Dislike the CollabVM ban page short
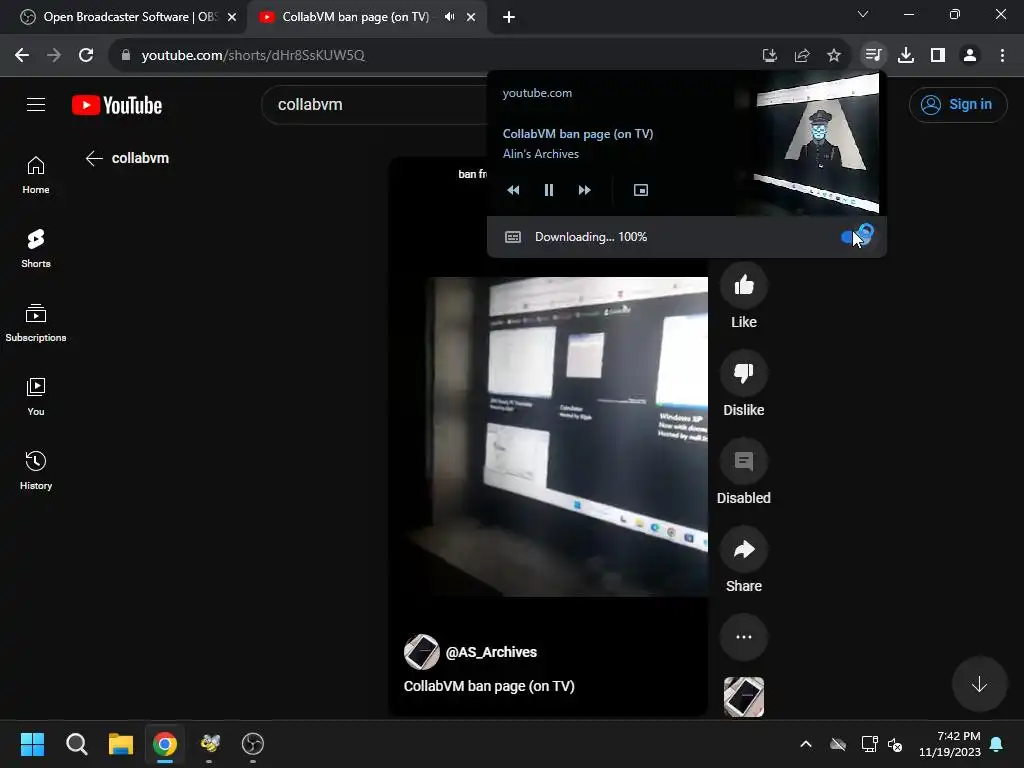The height and width of the screenshot is (768, 1024). tap(744, 373)
